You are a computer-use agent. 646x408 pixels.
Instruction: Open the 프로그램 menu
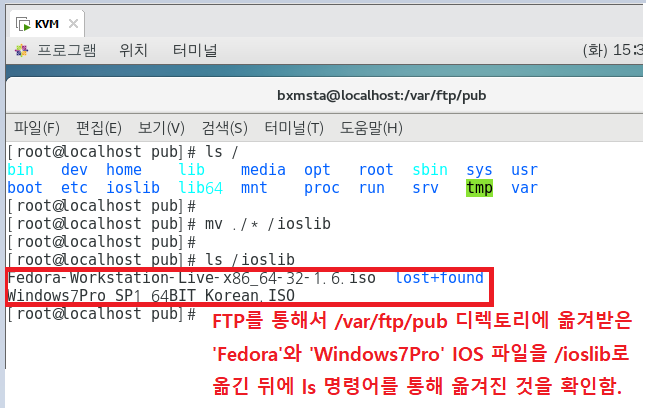point(67,50)
